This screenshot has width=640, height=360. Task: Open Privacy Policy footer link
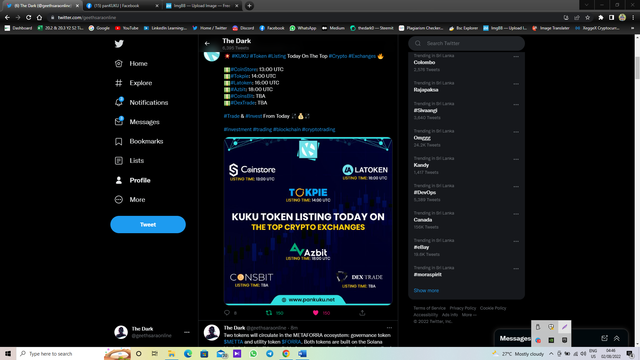pyautogui.click(x=463, y=308)
